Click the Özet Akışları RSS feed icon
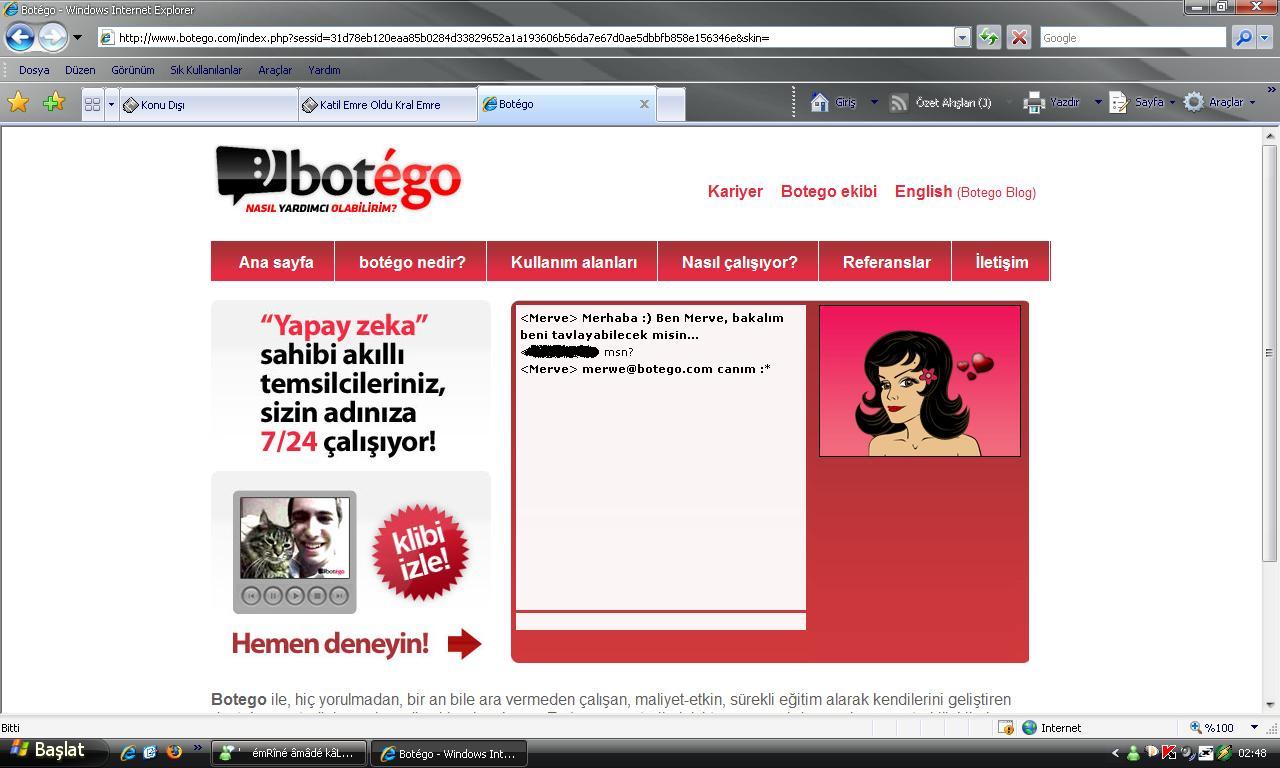This screenshot has height=768, width=1280. click(899, 102)
